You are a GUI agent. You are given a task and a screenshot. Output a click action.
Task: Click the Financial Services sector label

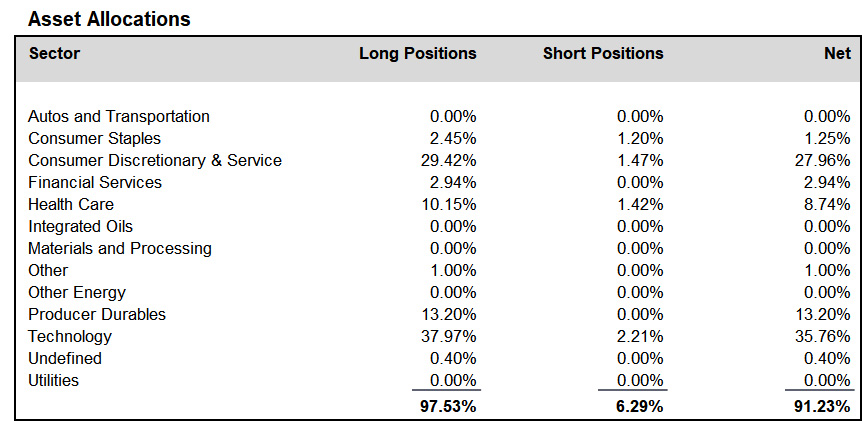(95, 182)
